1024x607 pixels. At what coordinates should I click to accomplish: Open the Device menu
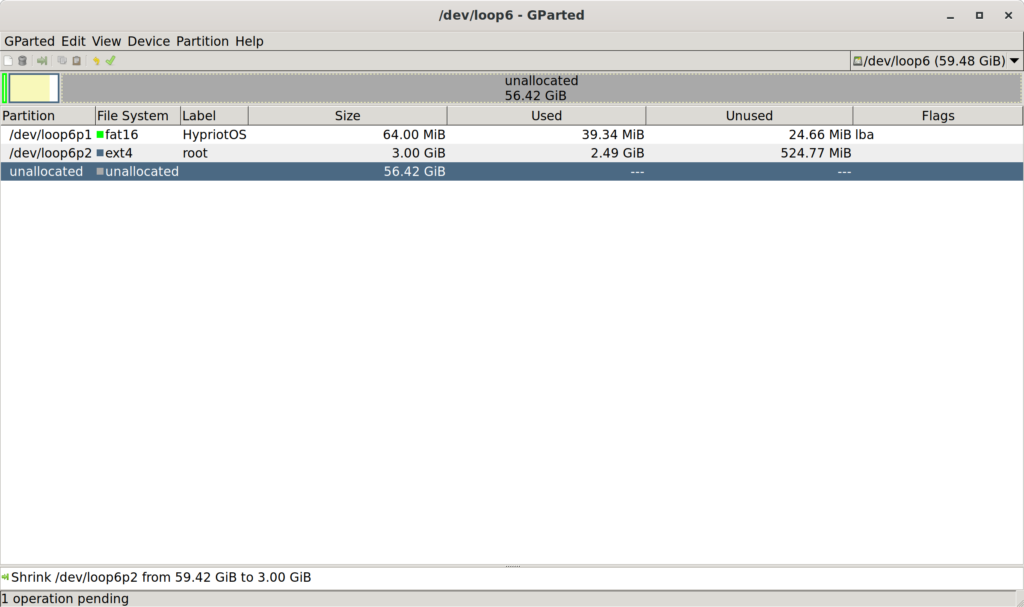coord(149,41)
